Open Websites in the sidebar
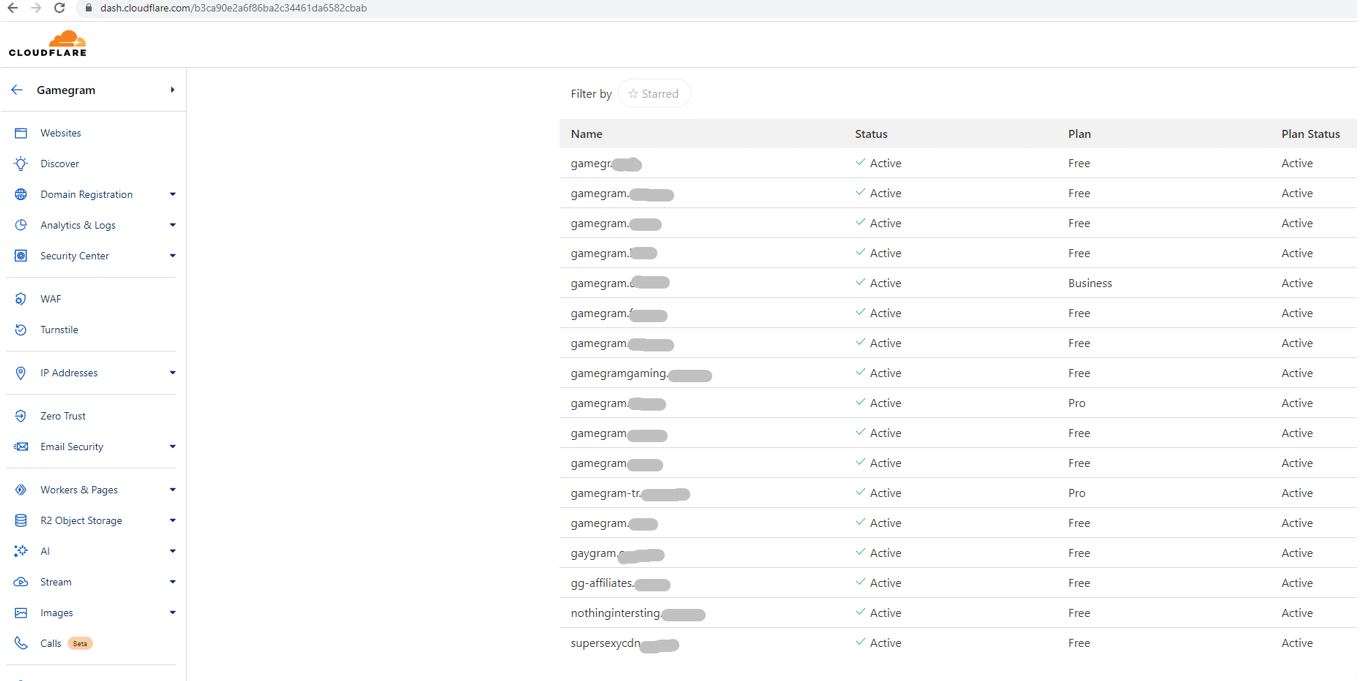Screen dimensions: 1361x681 tap(61, 133)
